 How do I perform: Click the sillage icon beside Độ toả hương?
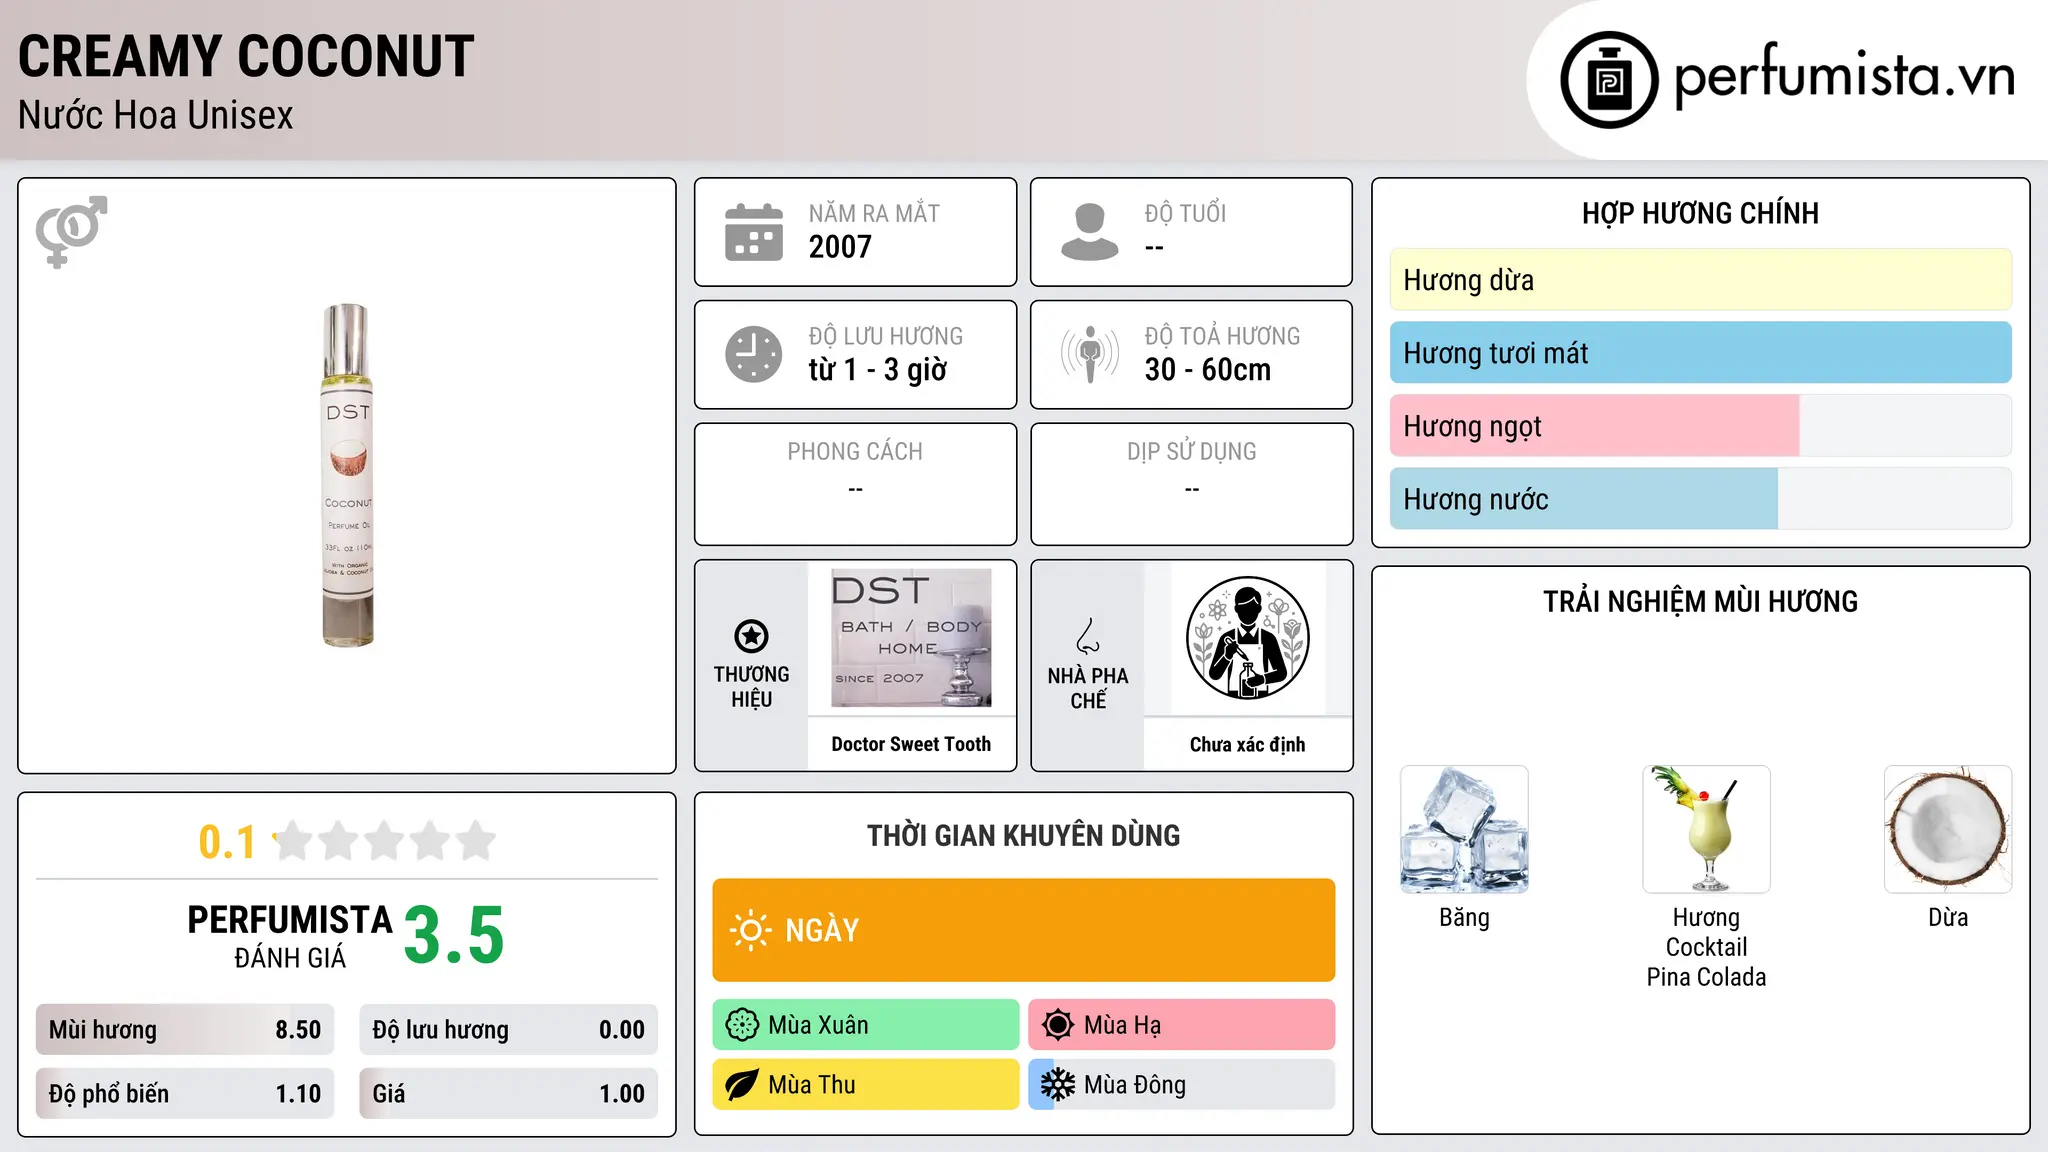tap(1090, 354)
